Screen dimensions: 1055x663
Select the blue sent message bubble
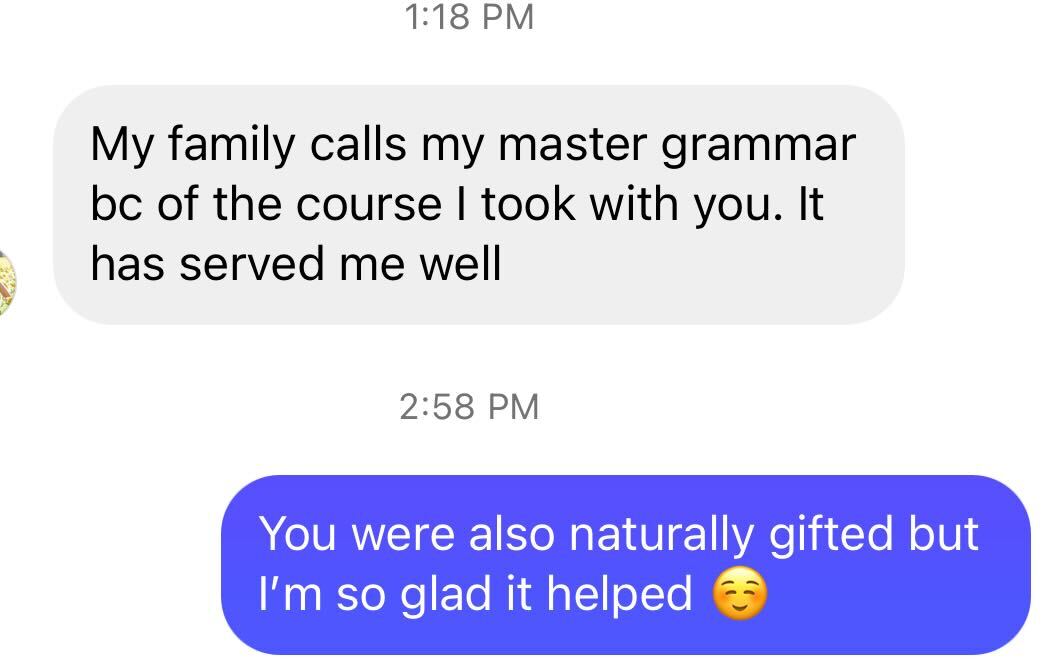coord(625,564)
